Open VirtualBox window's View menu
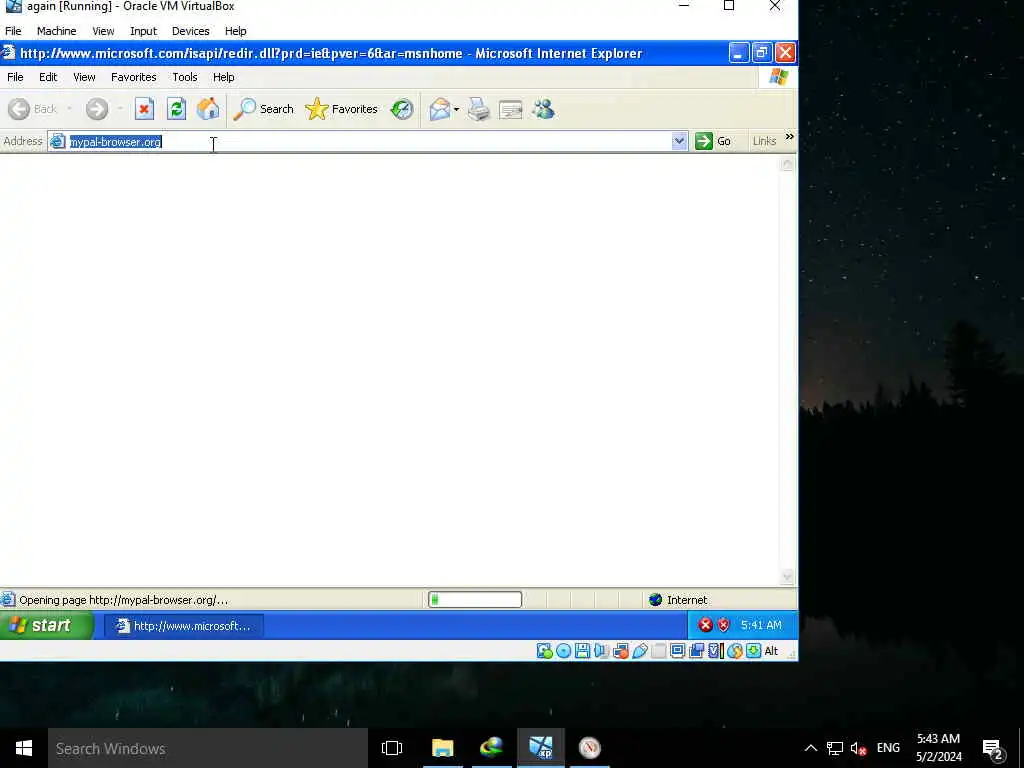Image resolution: width=1024 pixels, height=768 pixels. (x=103, y=31)
